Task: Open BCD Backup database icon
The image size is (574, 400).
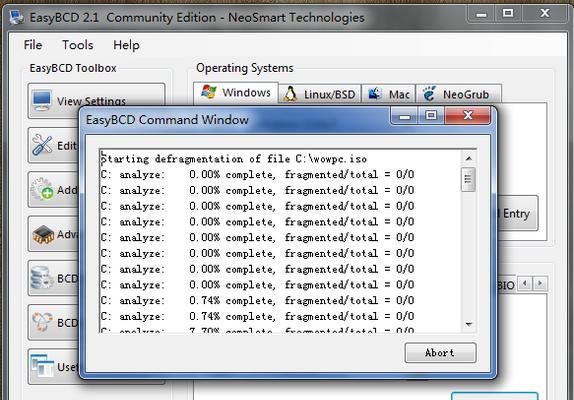Action: click(42, 278)
